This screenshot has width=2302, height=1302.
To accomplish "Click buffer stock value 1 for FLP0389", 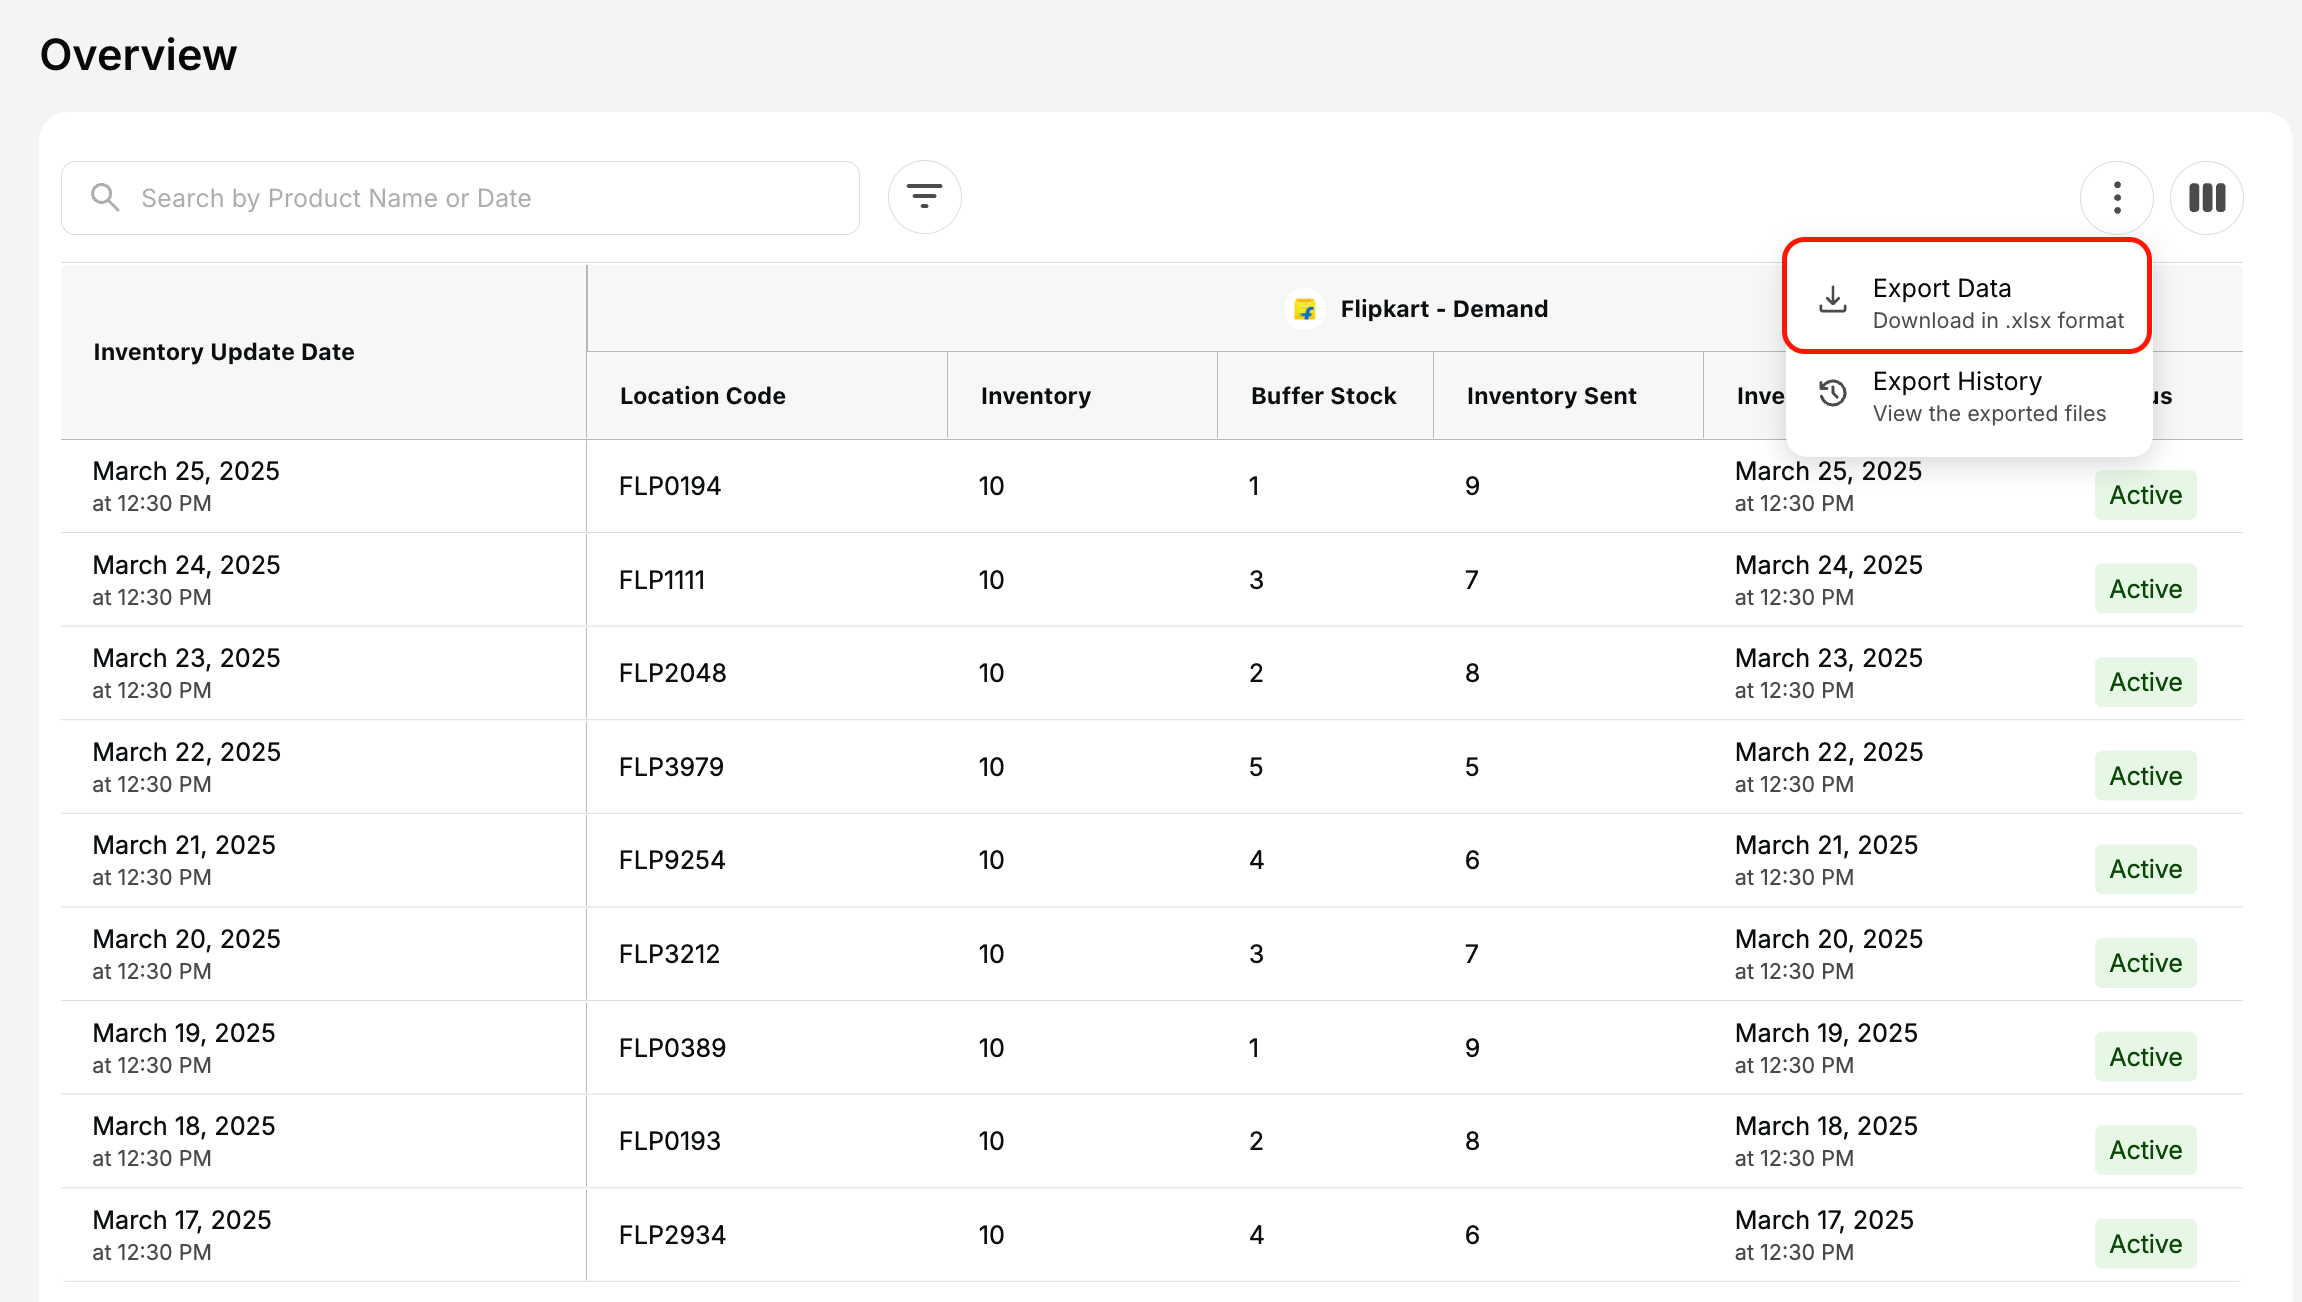I will [1254, 1048].
